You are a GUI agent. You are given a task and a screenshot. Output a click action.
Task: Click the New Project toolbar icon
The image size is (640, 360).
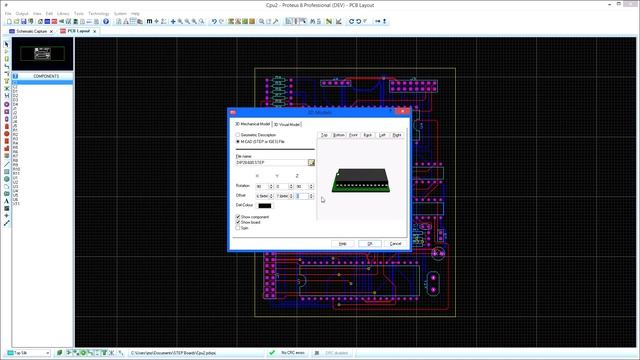9,21
